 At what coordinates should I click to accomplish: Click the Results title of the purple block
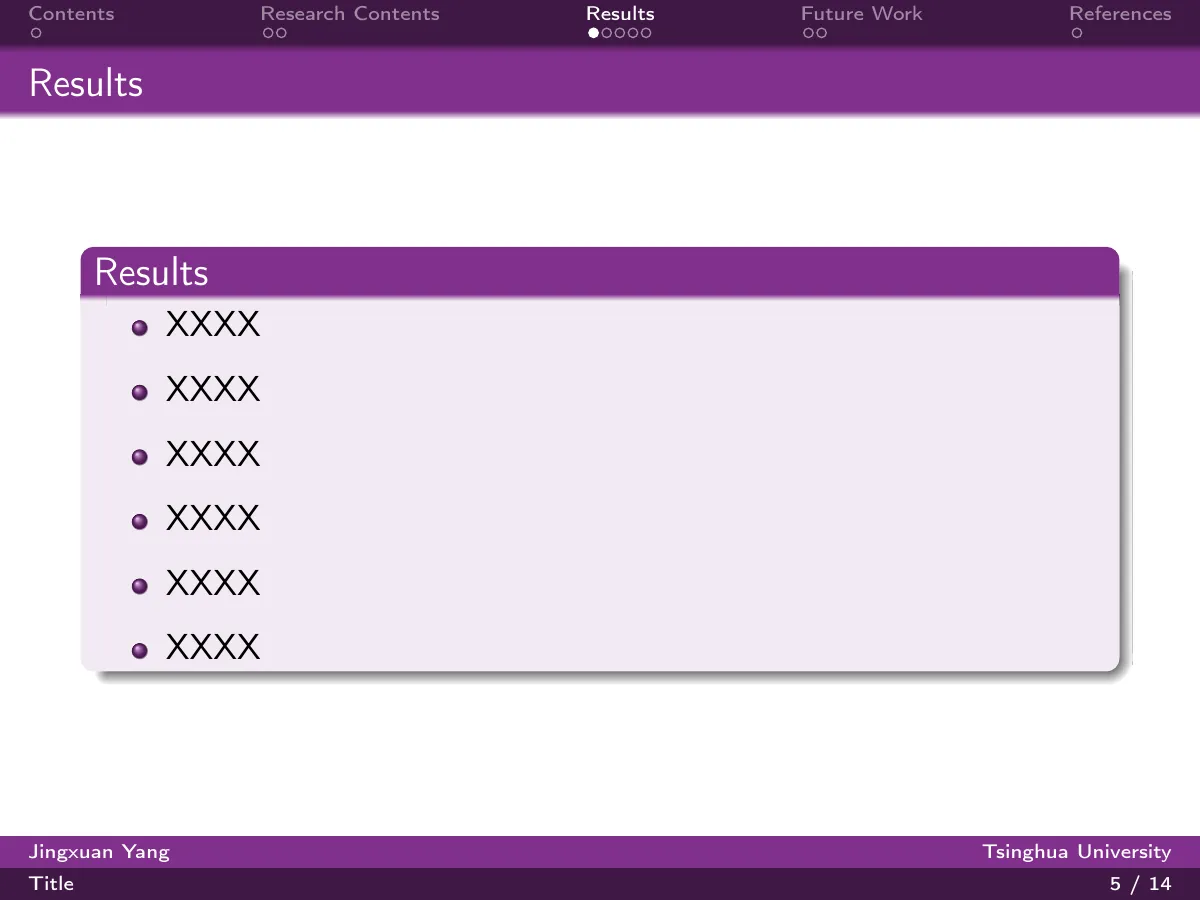(x=151, y=272)
